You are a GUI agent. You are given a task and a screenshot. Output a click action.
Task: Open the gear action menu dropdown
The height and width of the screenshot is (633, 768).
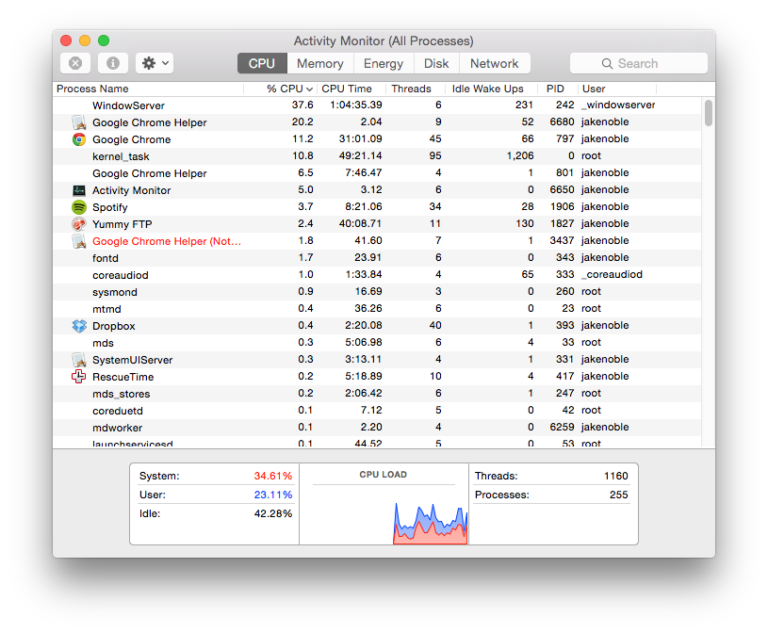click(x=154, y=63)
